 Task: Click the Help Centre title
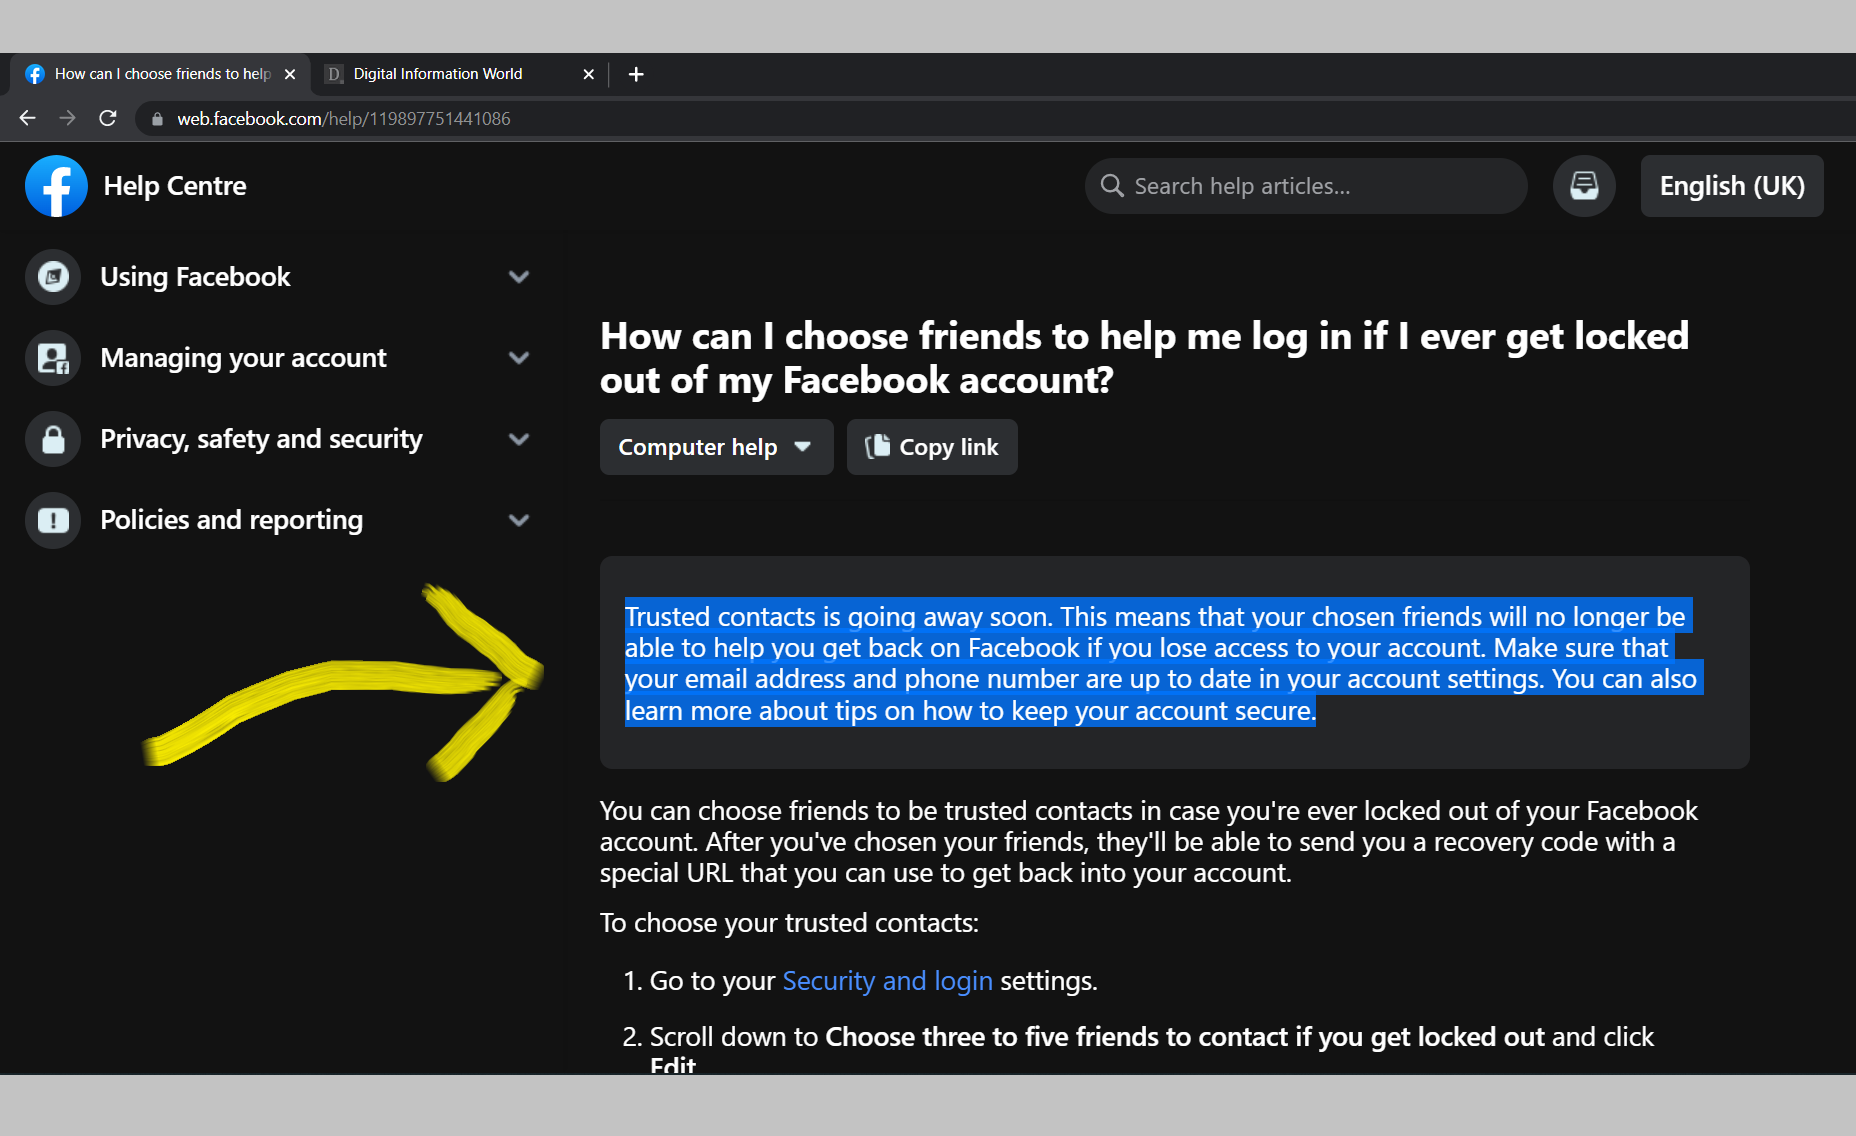(175, 186)
